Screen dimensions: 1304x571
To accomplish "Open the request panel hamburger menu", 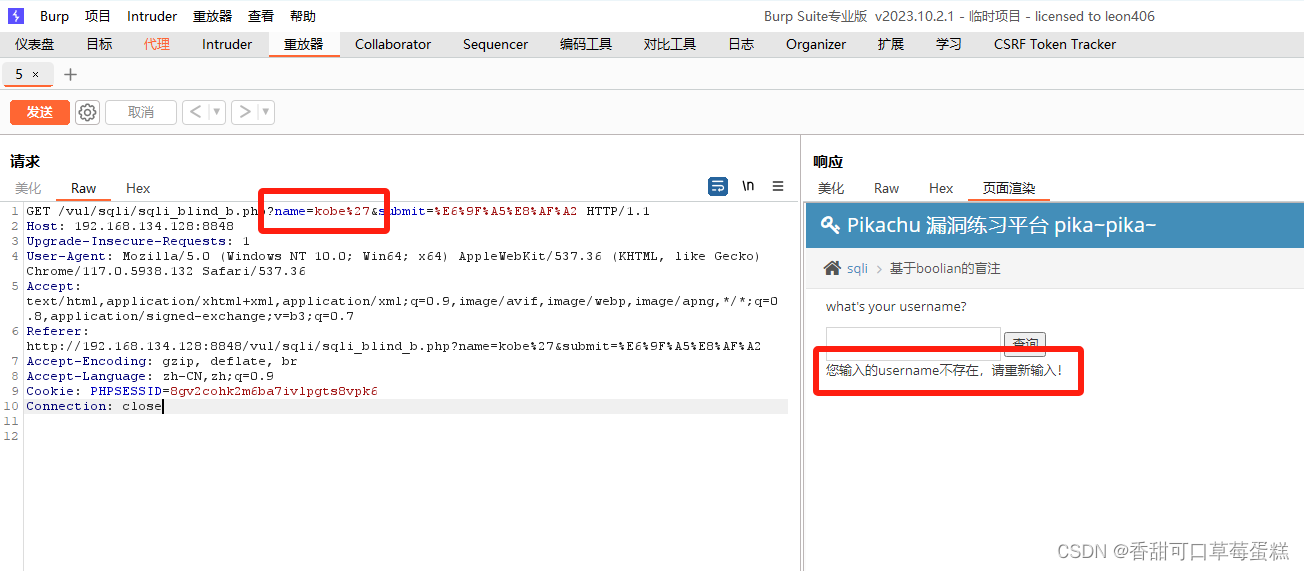I will pos(778,187).
